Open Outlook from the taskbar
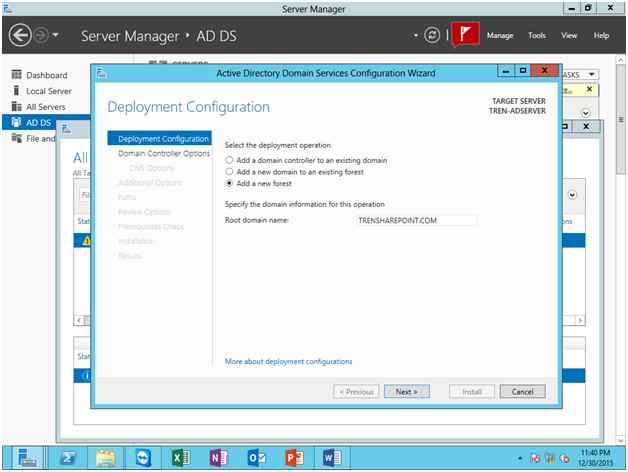This screenshot has height=472, width=628. 256,458
